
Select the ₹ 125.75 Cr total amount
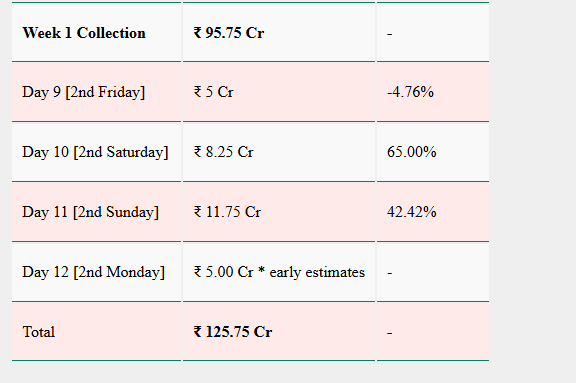click(x=233, y=332)
